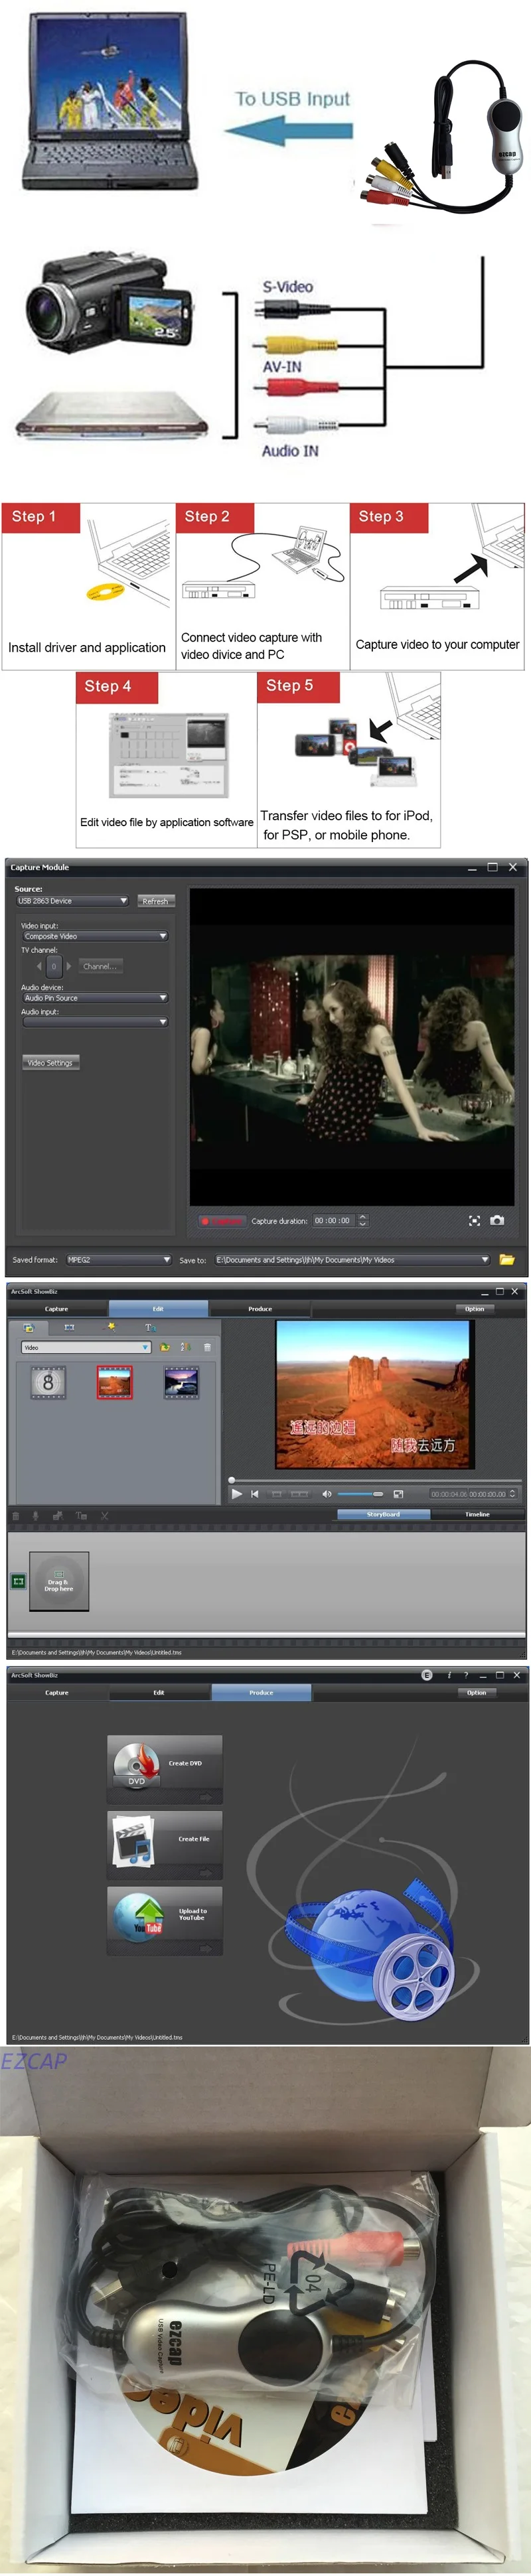Open the Edit tab in the ShowBiz Produce-view window

point(159,1692)
